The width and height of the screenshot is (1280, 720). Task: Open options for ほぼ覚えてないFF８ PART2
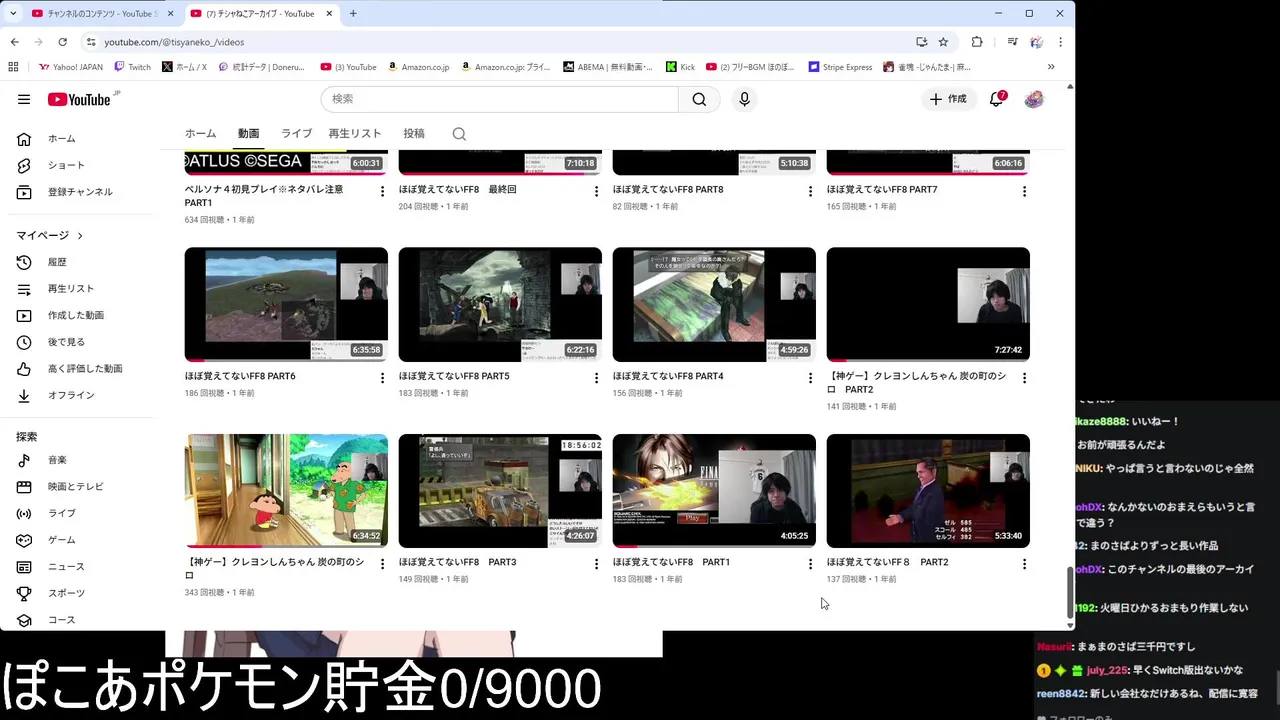point(1024,564)
